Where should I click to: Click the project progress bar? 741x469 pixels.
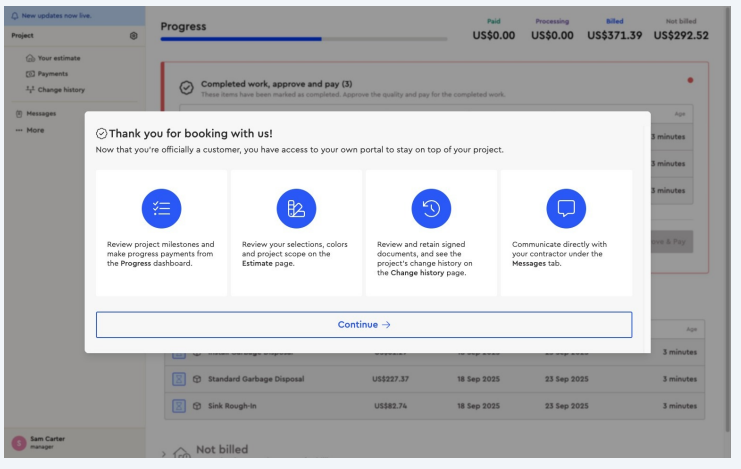[x=303, y=39]
